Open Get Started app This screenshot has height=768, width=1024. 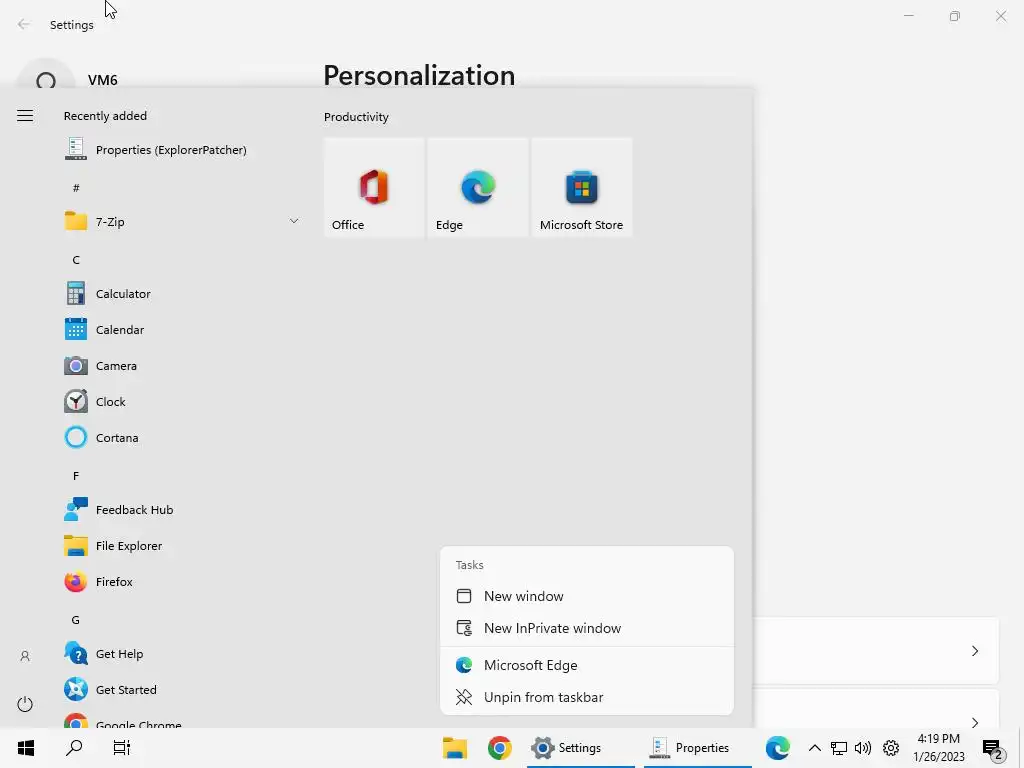tap(182, 690)
